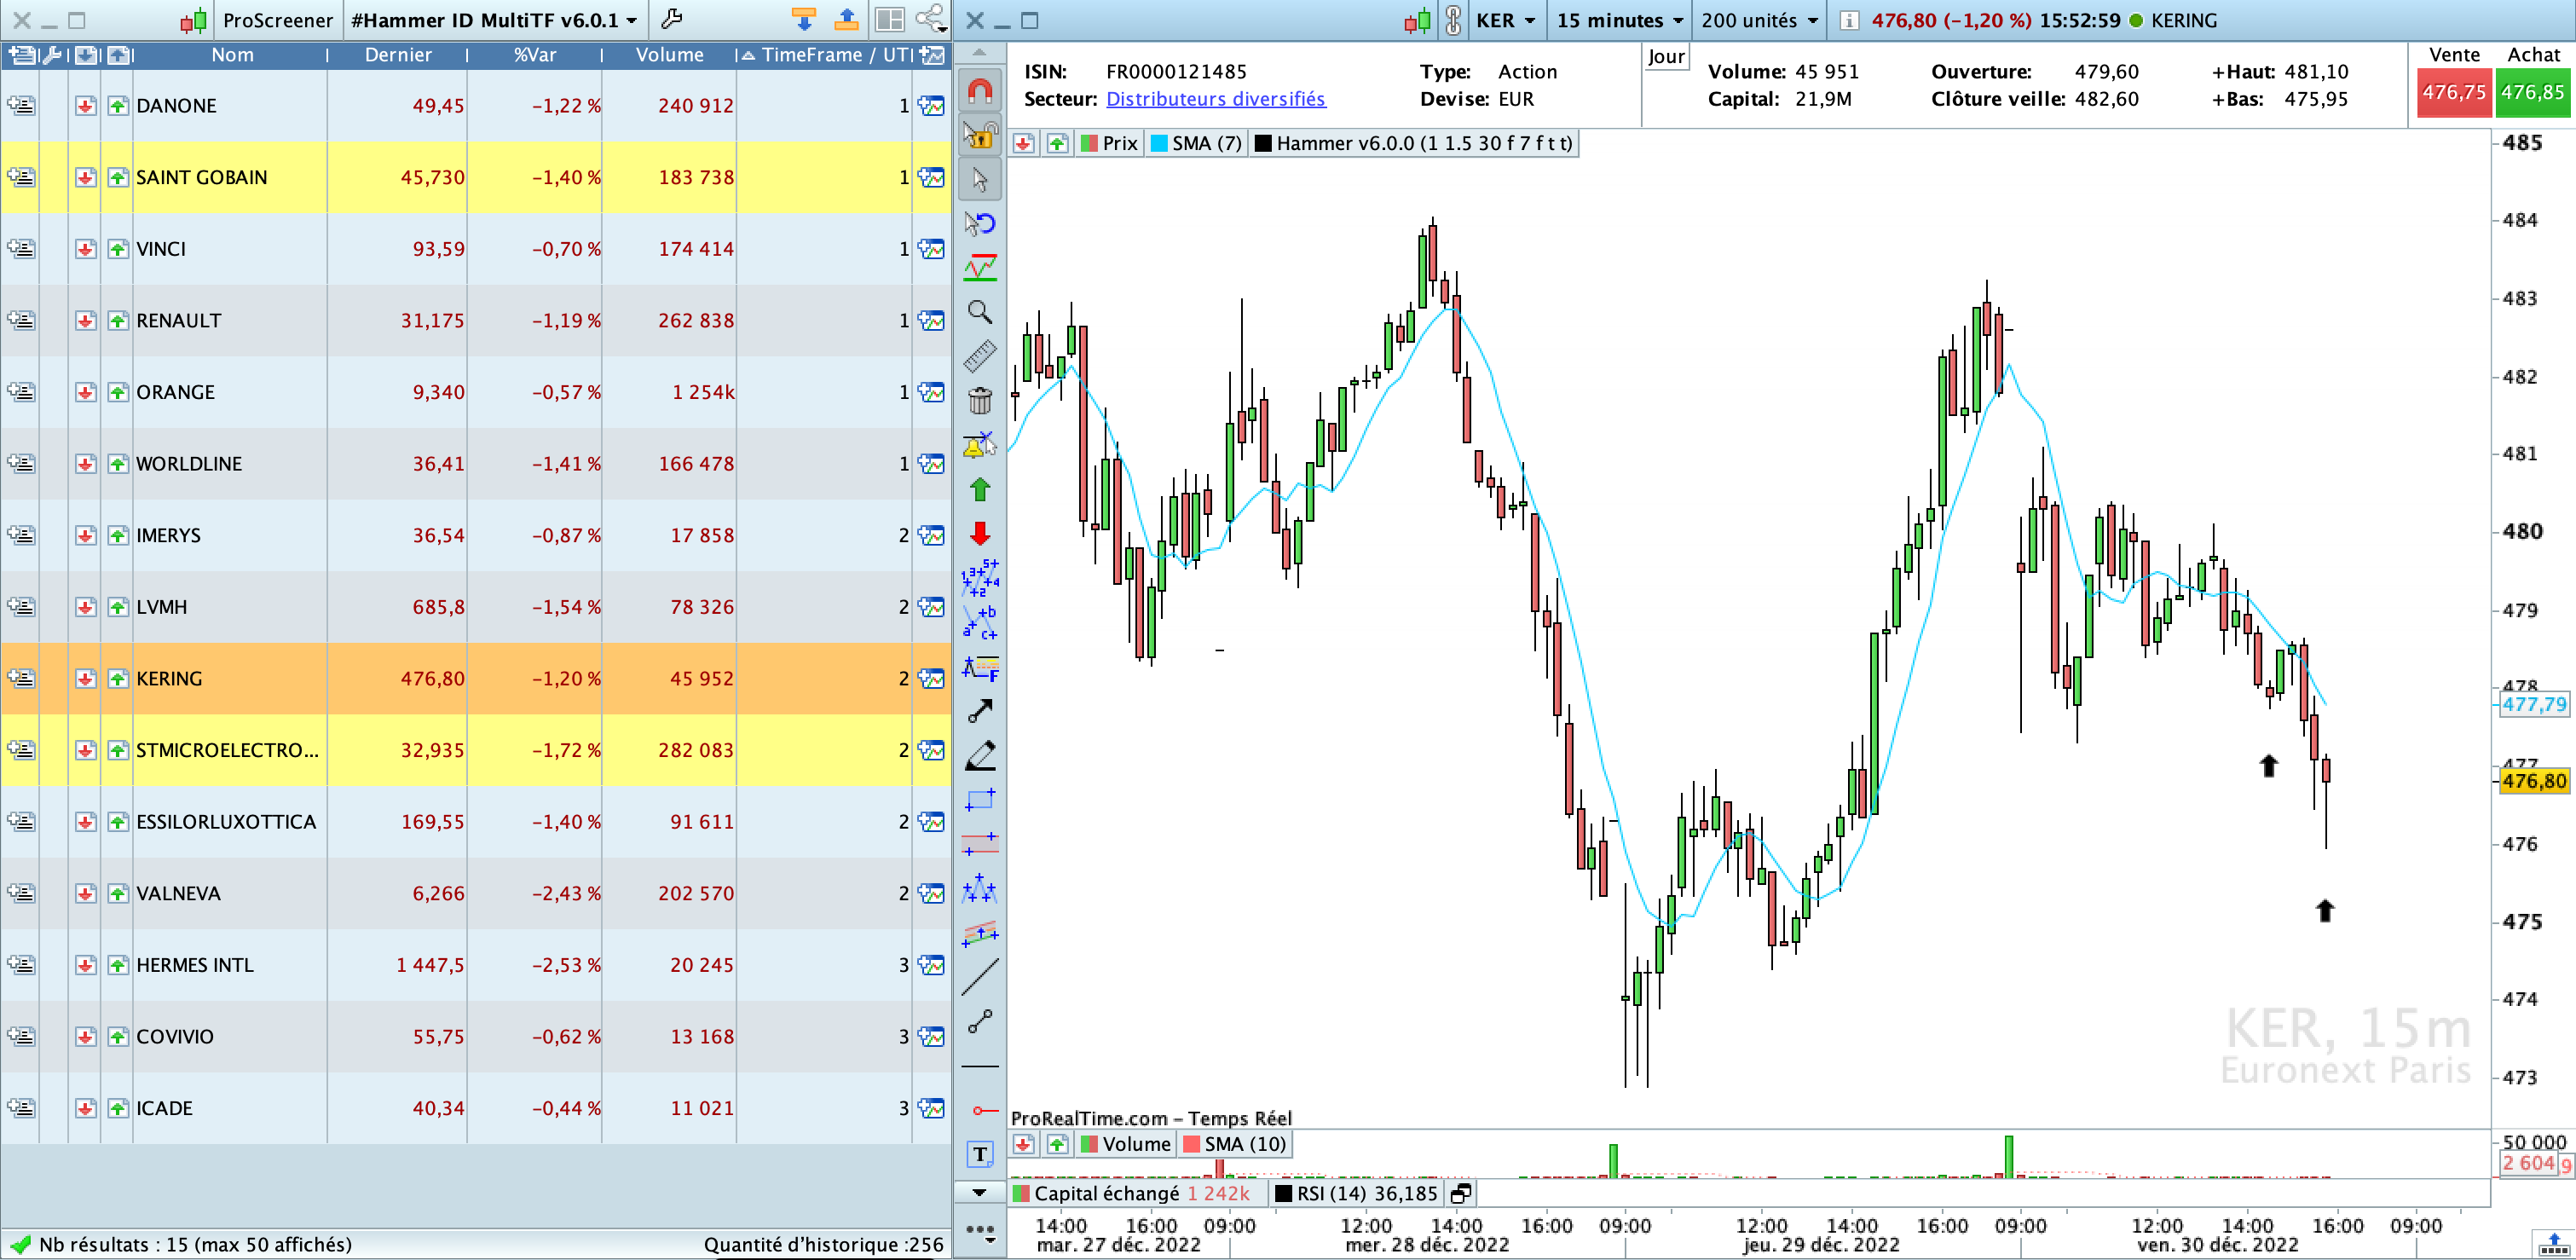Select the diagonal arrow drawing tool
The image size is (2576, 1260).
980,711
